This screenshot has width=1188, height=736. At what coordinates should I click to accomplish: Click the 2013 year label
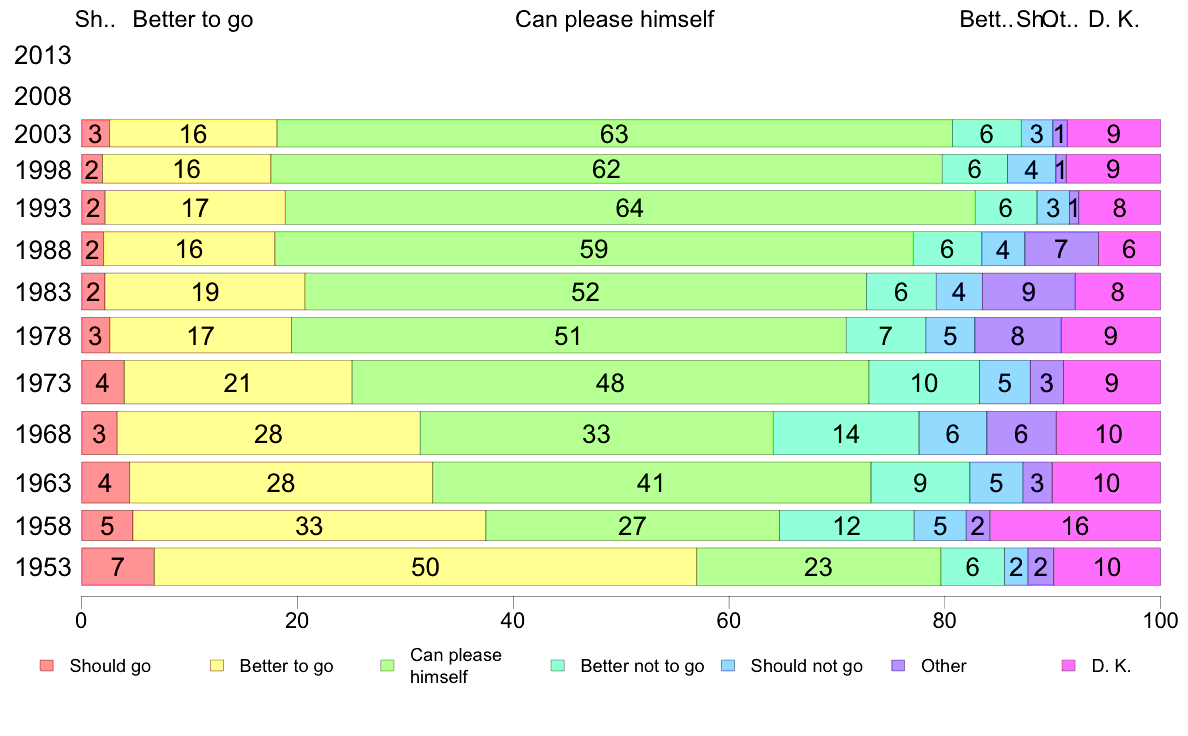pyautogui.click(x=43, y=55)
